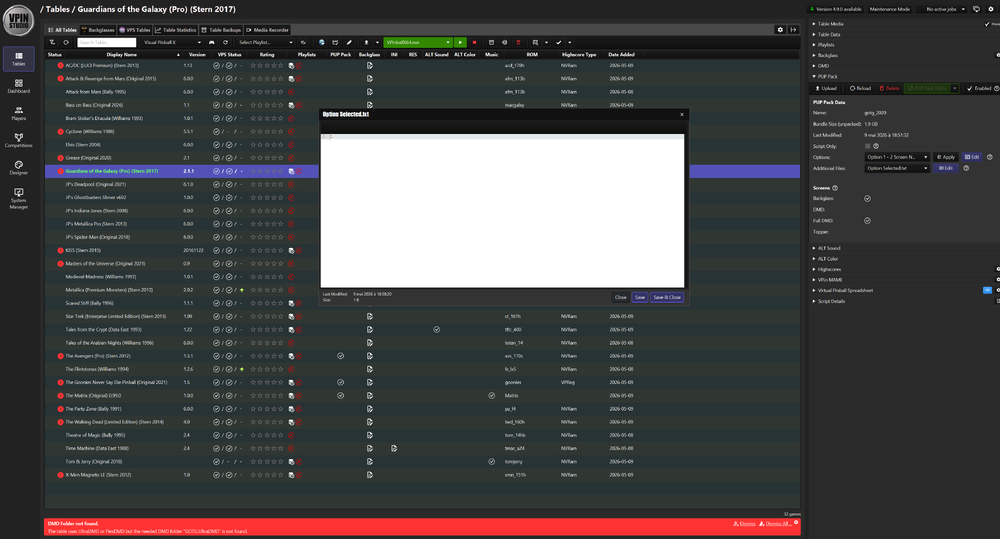Click the checkmark validation icon in toolbar
1000x539 pixels.
559,42
